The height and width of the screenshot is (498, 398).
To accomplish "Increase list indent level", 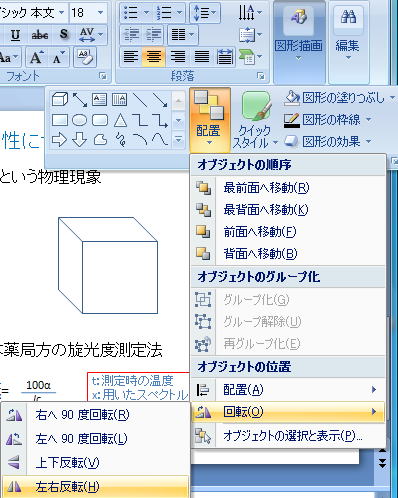I will click(153, 35).
